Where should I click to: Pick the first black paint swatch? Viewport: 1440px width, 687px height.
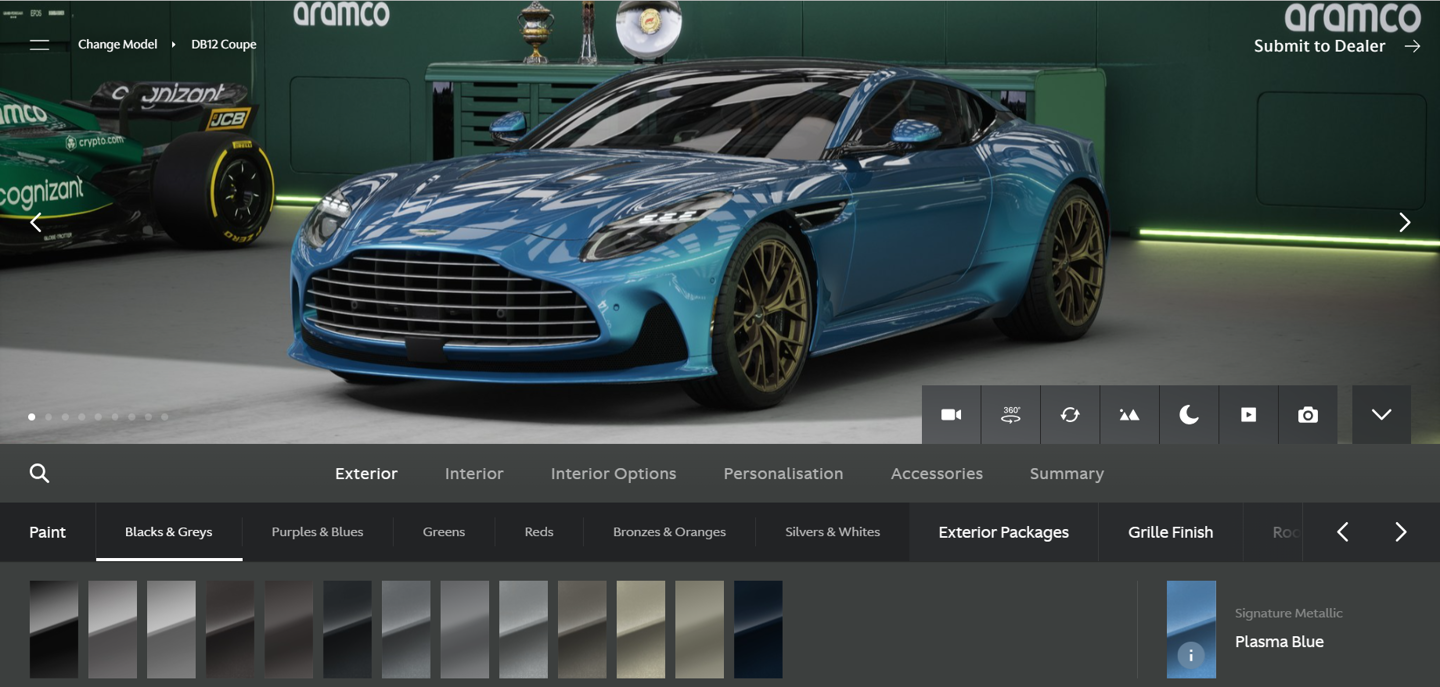(54, 630)
